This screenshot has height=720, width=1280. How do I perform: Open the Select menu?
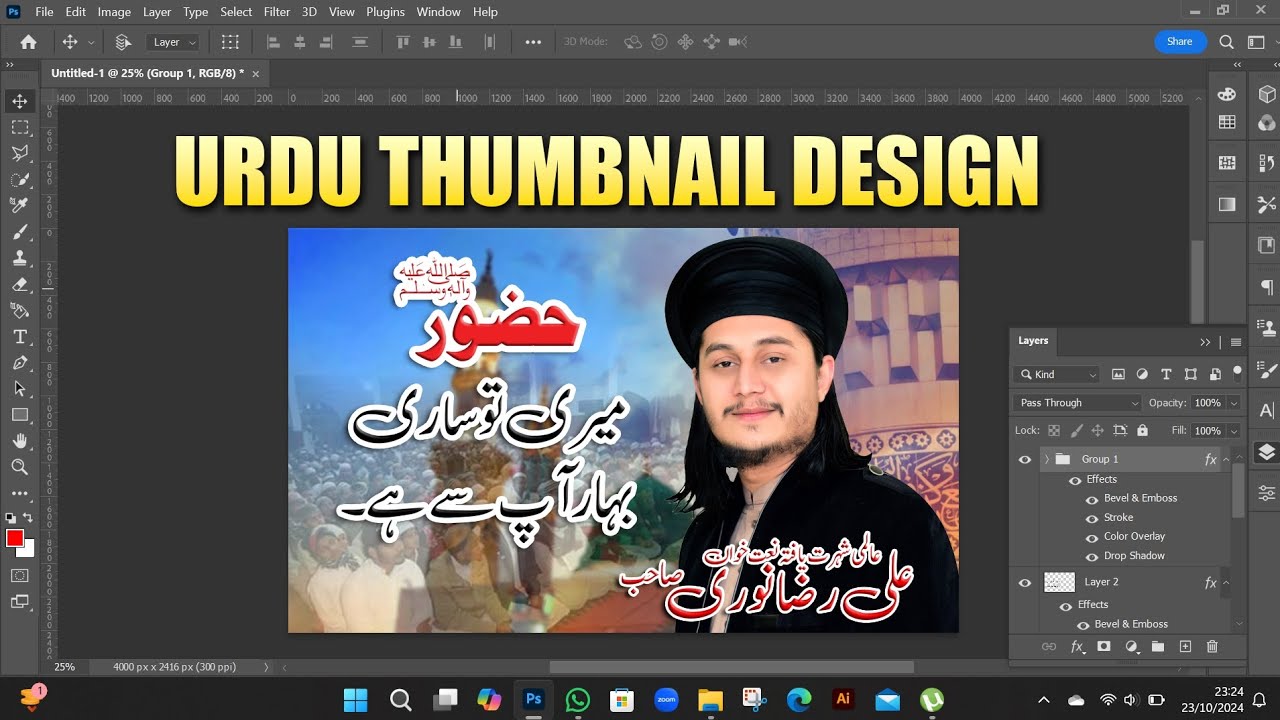click(236, 12)
